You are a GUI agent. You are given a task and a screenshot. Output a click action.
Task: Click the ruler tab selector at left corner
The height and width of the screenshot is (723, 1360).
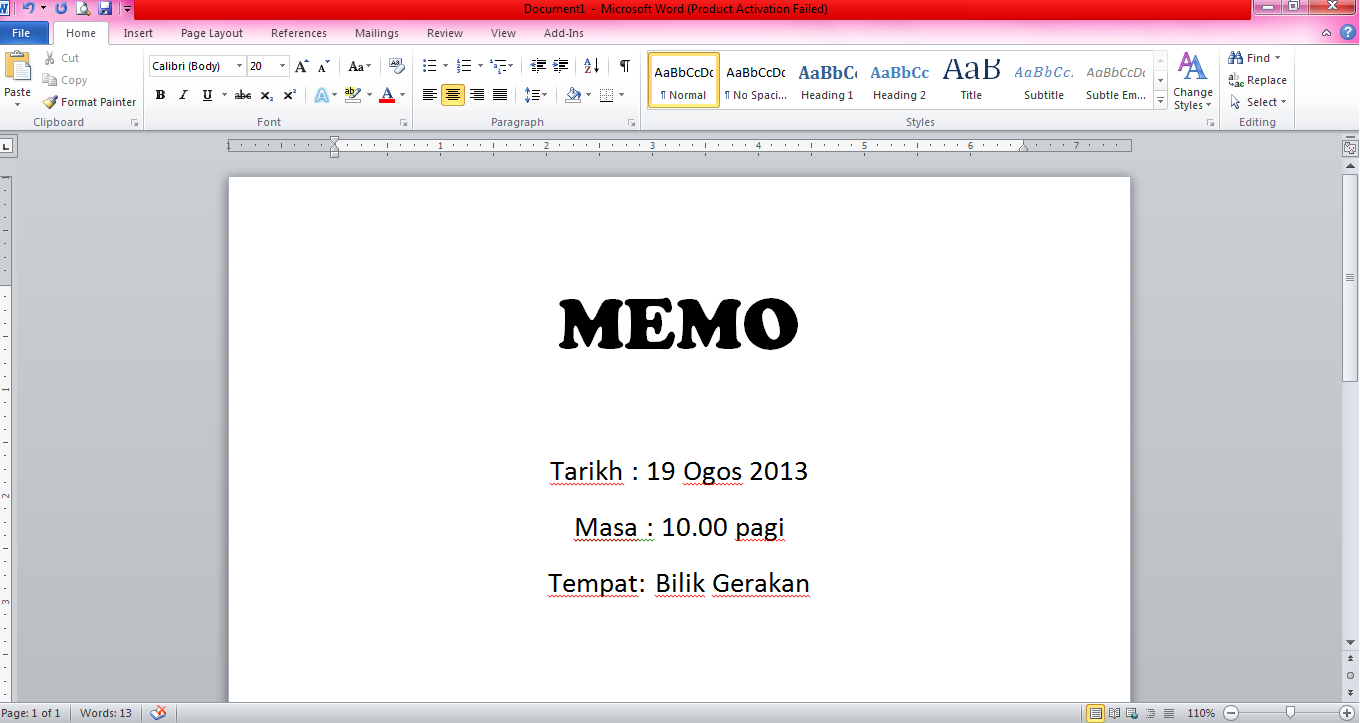coord(6,146)
